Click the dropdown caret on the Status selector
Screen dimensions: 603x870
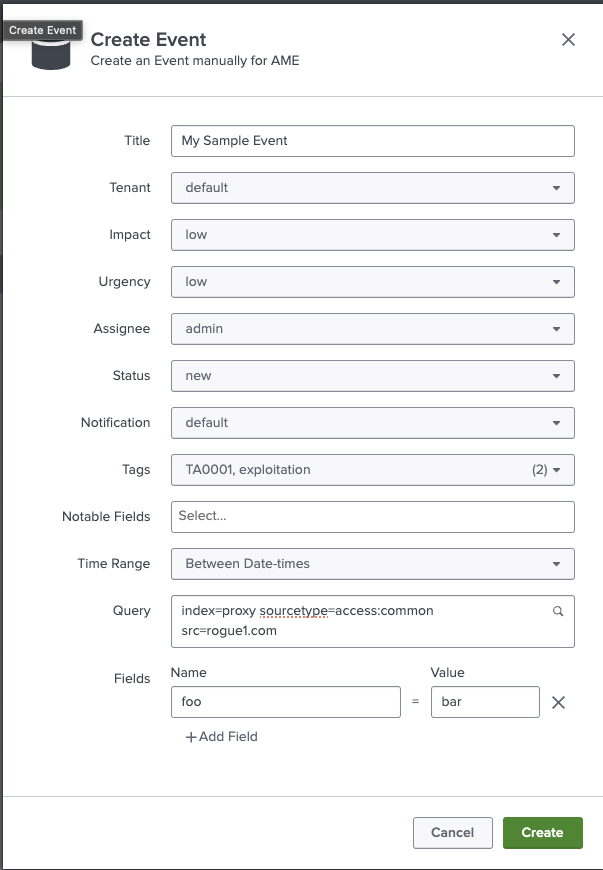tap(559, 375)
